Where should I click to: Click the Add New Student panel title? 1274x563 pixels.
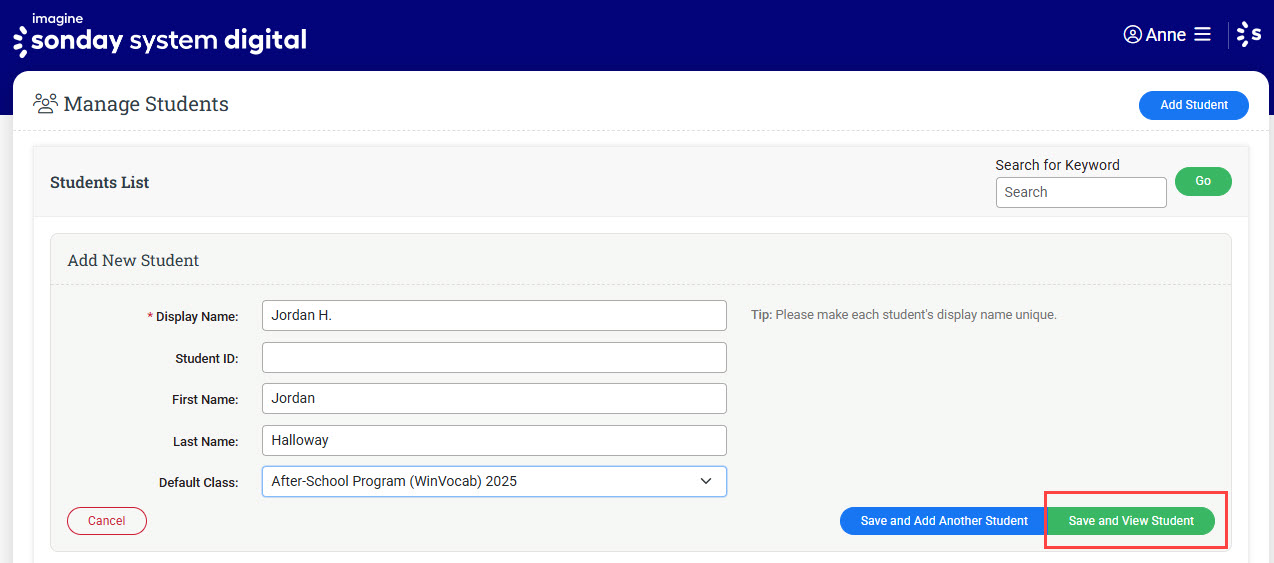(x=133, y=260)
